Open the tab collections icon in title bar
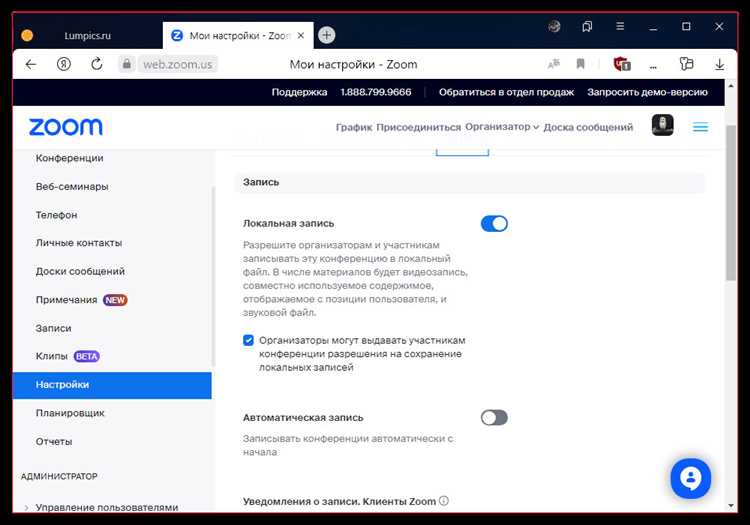Screen dimensions: 750x525 [x=587, y=26]
